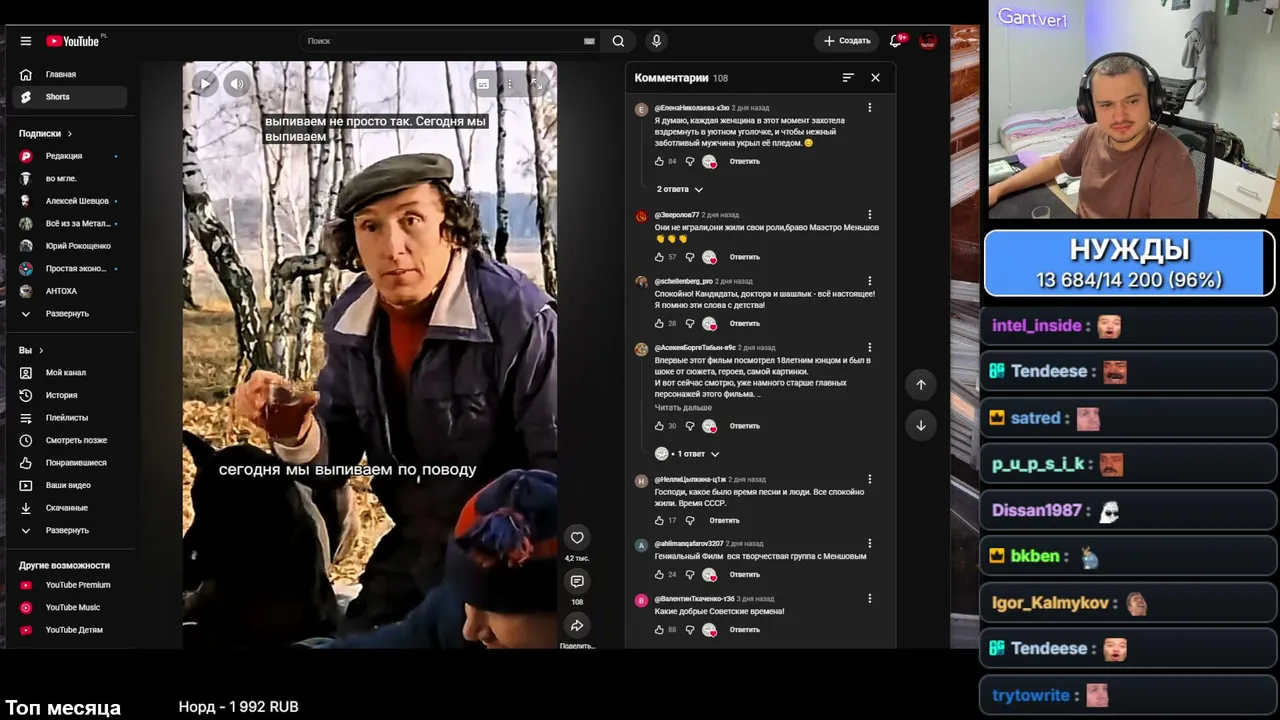Mute the Shorts video volume
This screenshot has width=1280, height=720.
(x=237, y=84)
